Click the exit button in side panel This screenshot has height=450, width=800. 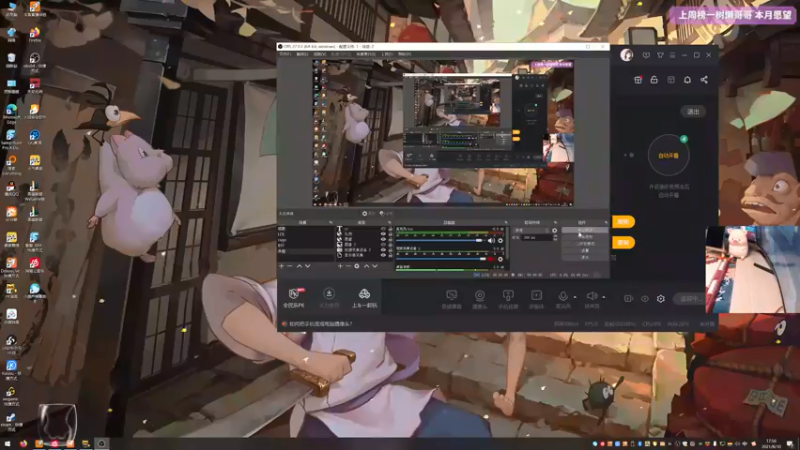coord(693,111)
